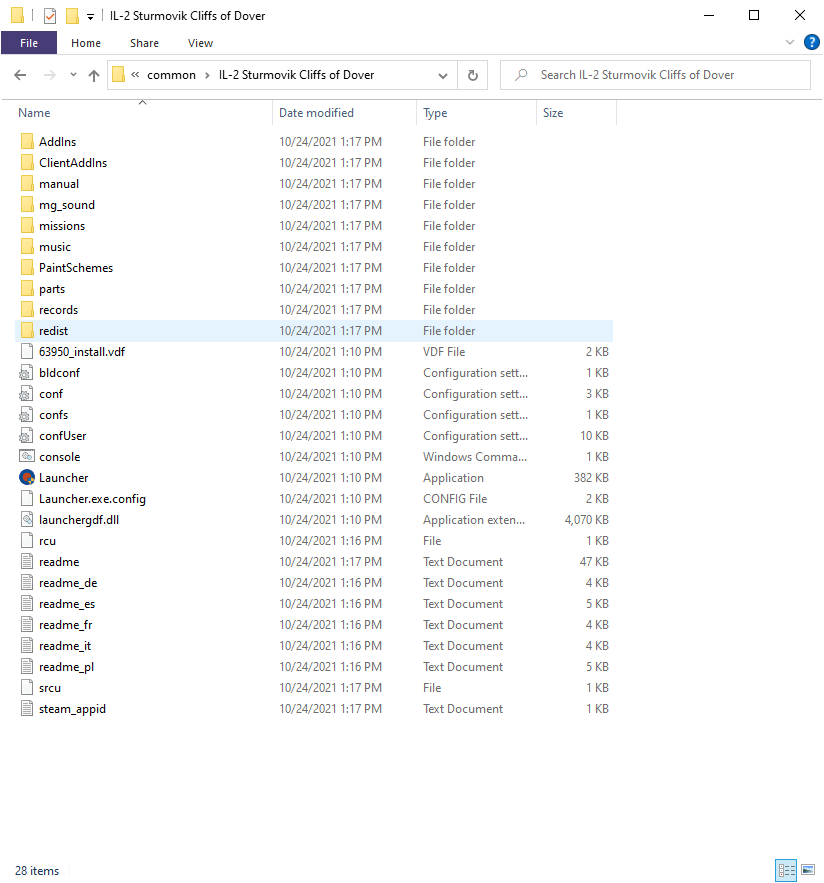Image resolution: width=824 pixels, height=883 pixels.
Task: Open the Share ribbon tab
Action: tap(144, 43)
